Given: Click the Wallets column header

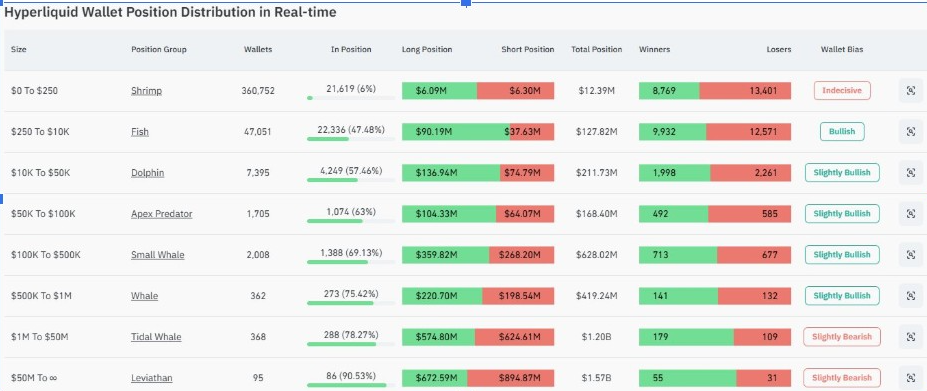Looking at the screenshot, I should [x=258, y=50].
